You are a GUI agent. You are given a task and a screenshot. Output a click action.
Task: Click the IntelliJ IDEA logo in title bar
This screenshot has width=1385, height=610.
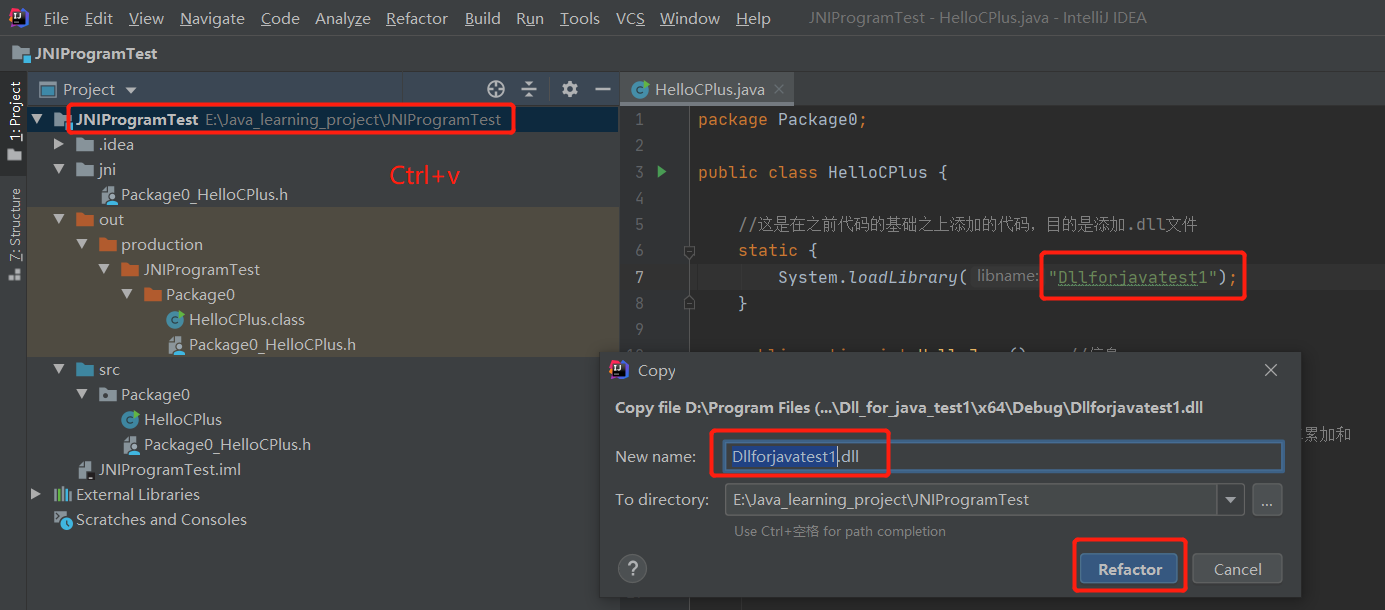[x=19, y=17]
